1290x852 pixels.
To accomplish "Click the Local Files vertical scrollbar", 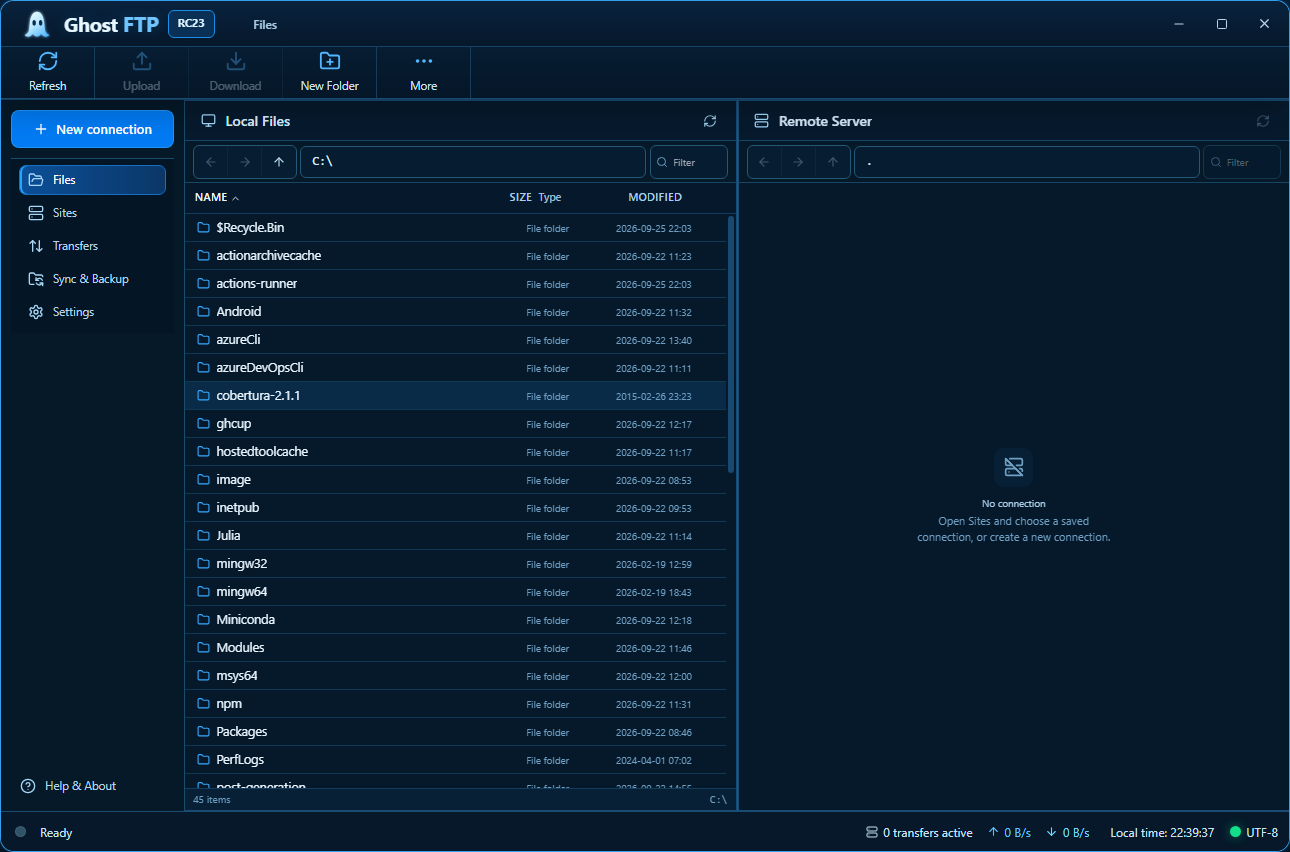I will point(731,344).
